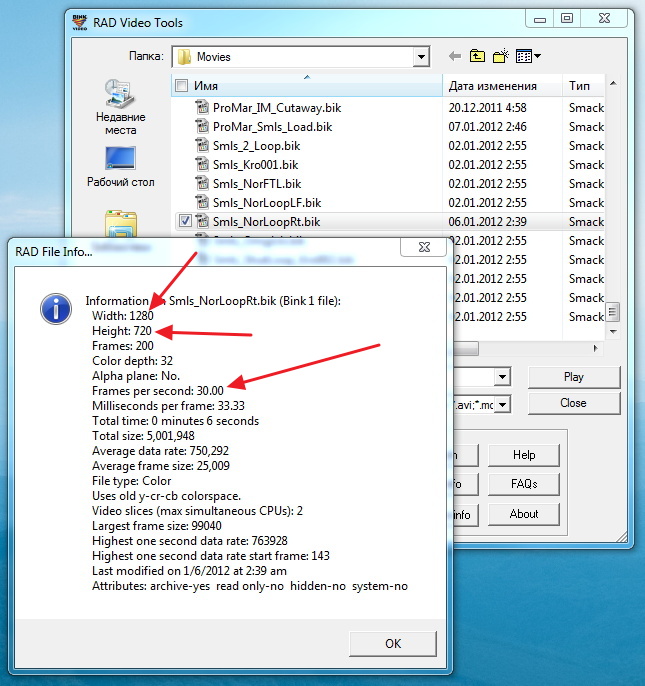
Task: Open the View menu icon dropdown
Action: (528, 56)
